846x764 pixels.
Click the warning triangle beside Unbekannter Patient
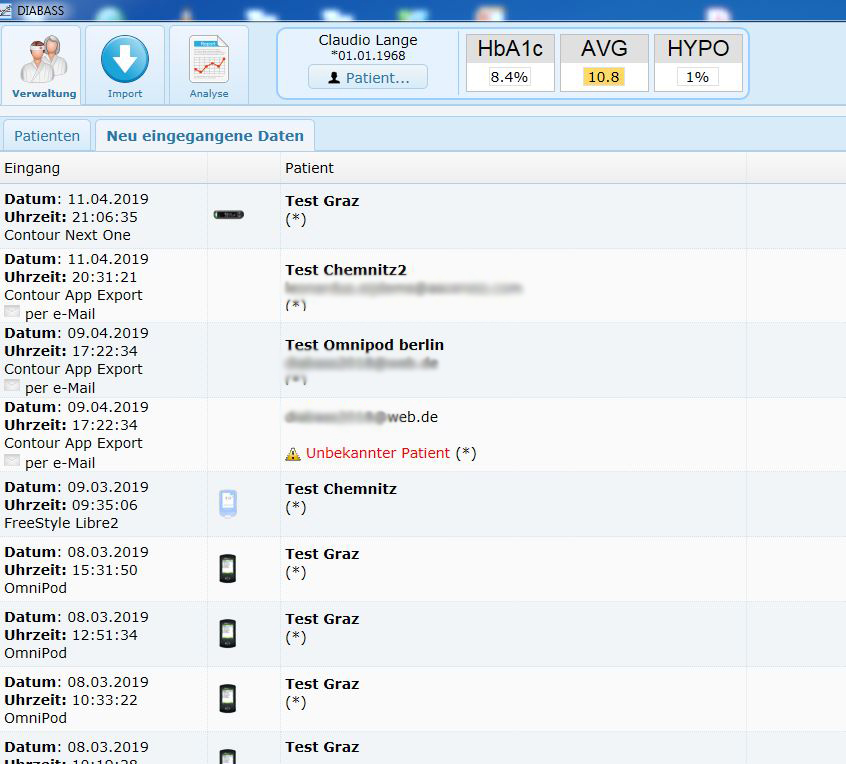point(293,454)
